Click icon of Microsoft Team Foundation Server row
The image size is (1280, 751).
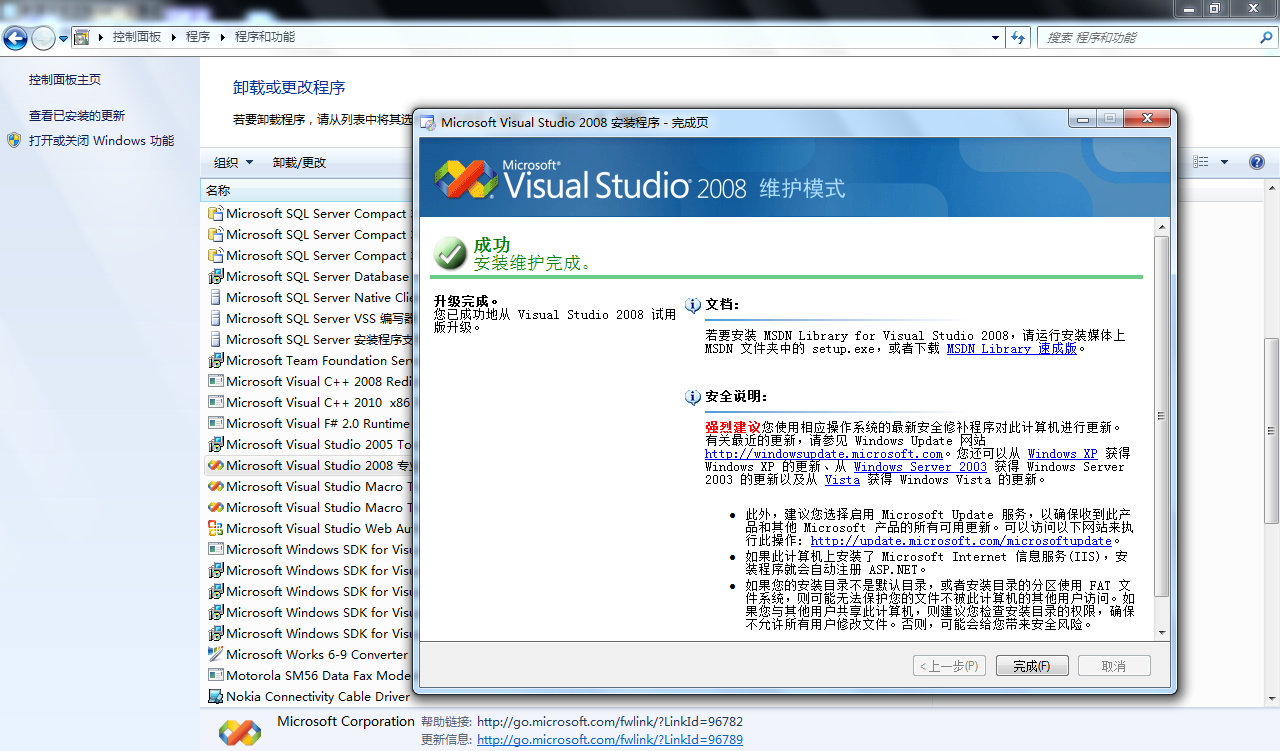pyautogui.click(x=215, y=360)
